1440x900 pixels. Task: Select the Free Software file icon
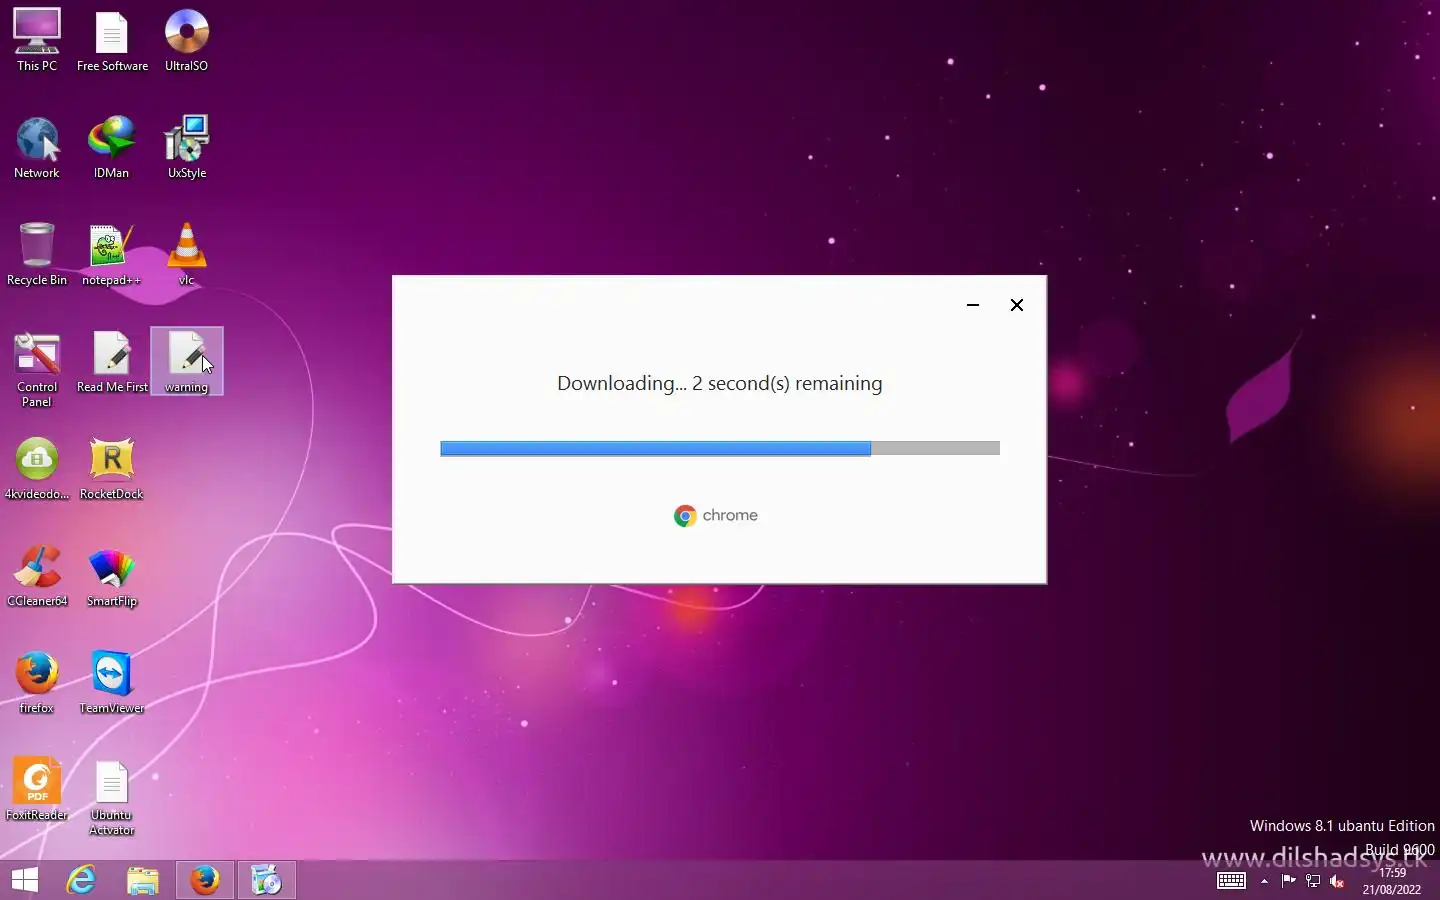point(112,40)
